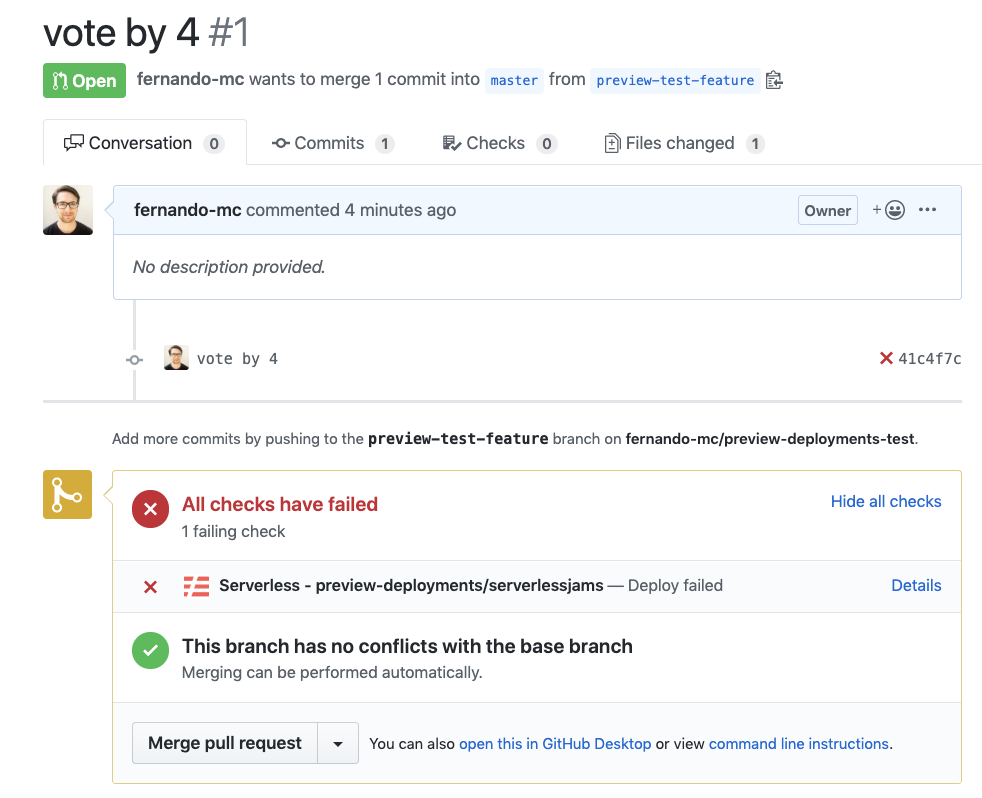
Task: Click fernando-mc's profile avatar
Action: 66,209
